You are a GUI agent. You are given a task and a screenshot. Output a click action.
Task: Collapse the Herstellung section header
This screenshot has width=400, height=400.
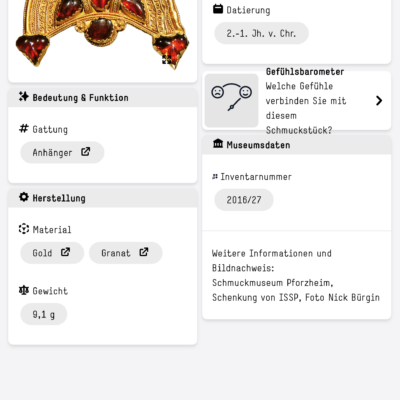pos(103,198)
